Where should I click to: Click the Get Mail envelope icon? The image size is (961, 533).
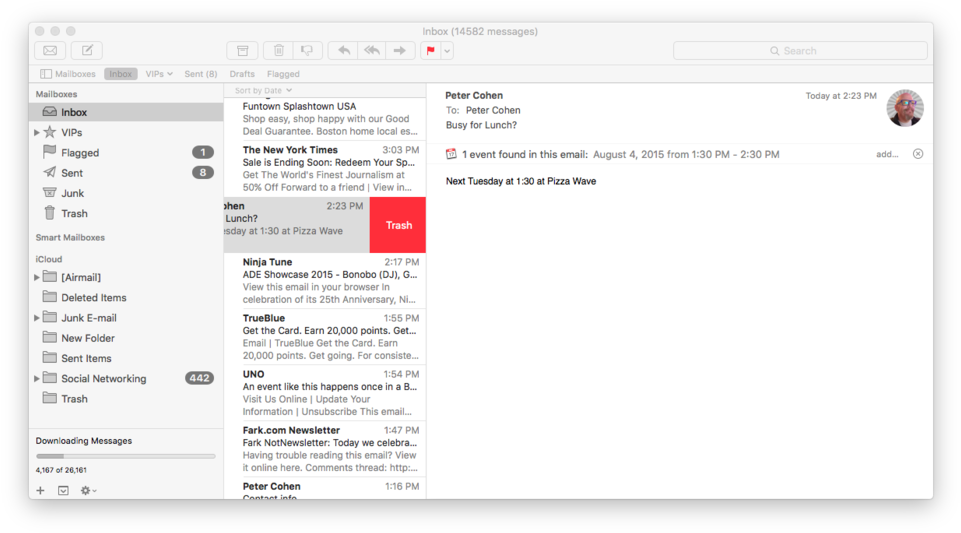tap(50, 51)
